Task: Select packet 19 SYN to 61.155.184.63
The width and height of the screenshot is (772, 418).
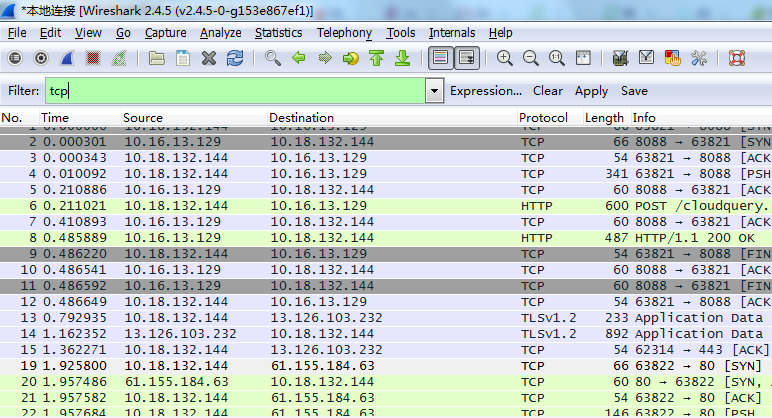Action: coord(386,366)
